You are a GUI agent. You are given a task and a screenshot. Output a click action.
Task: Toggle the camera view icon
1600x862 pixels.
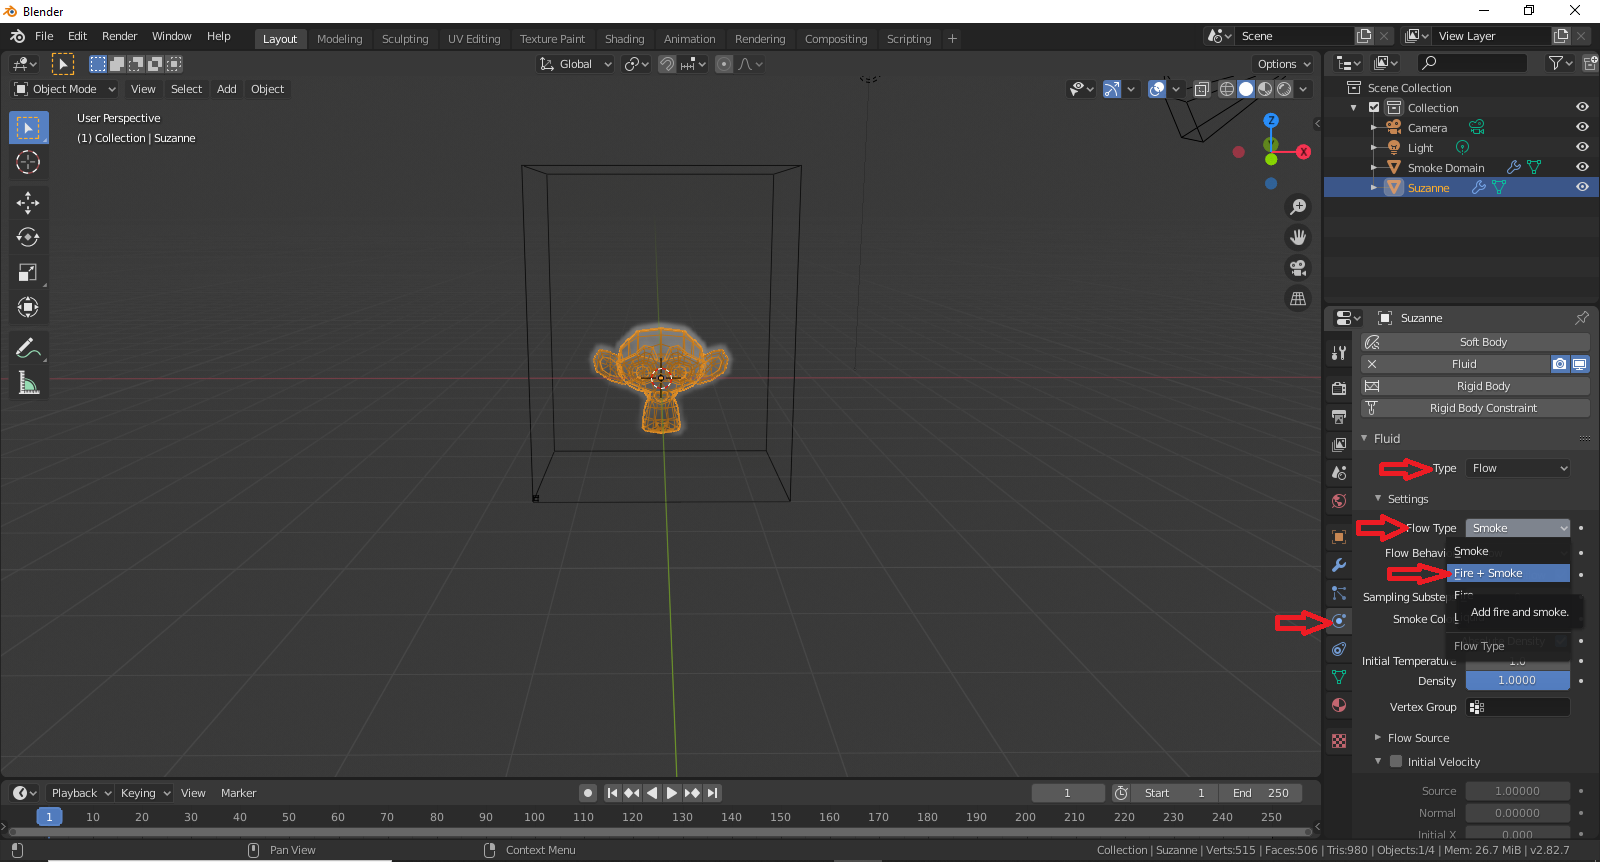pos(1298,268)
